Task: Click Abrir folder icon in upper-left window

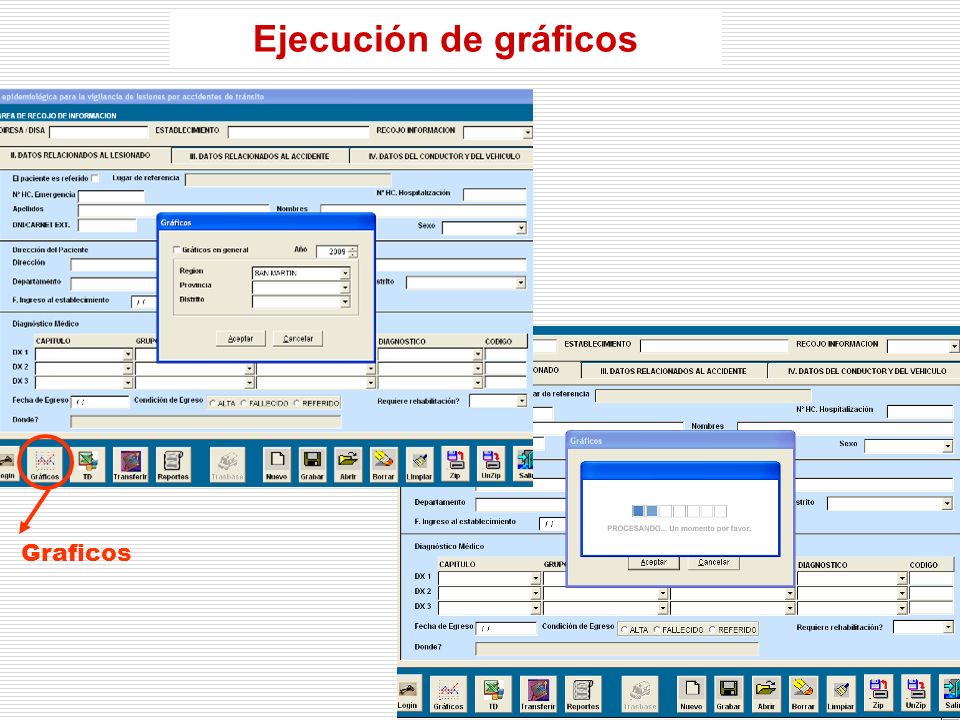Action: click(348, 464)
